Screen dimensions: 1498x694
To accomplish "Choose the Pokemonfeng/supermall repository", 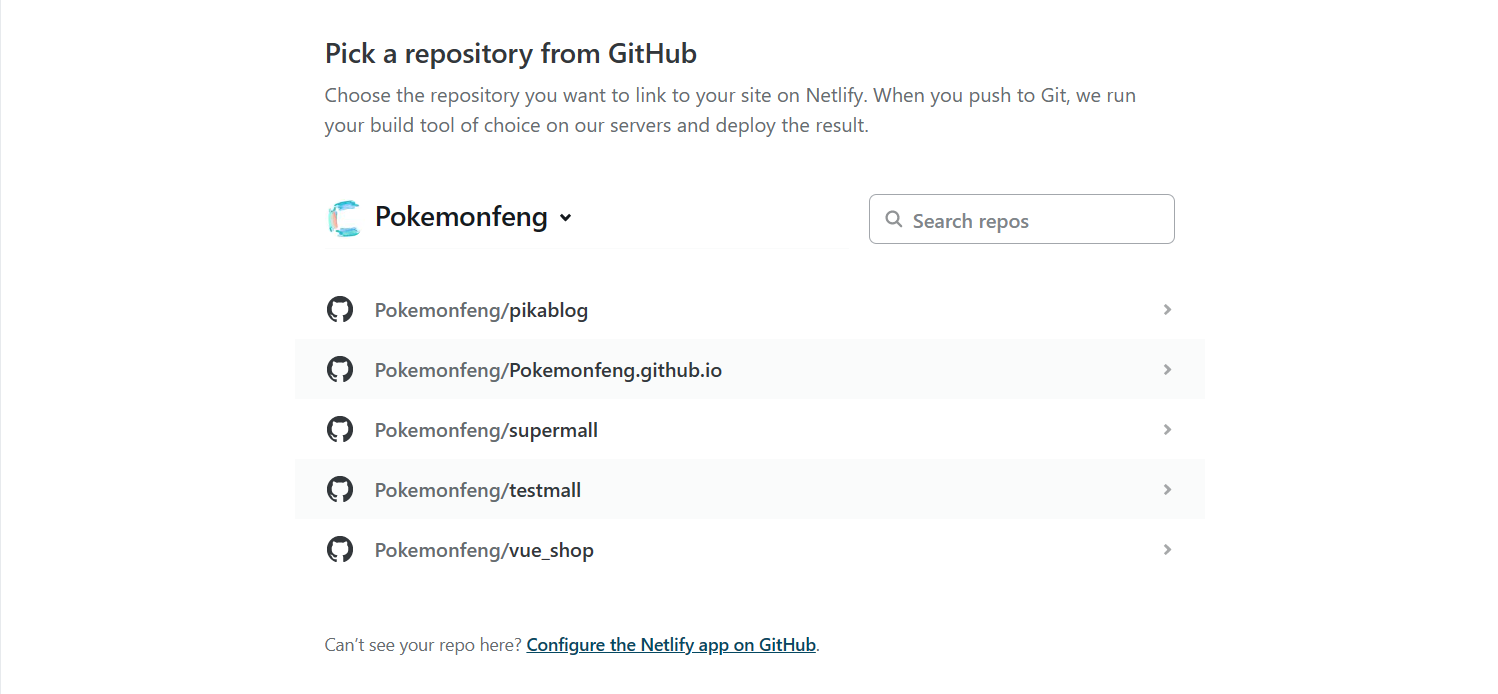I will click(x=750, y=429).
